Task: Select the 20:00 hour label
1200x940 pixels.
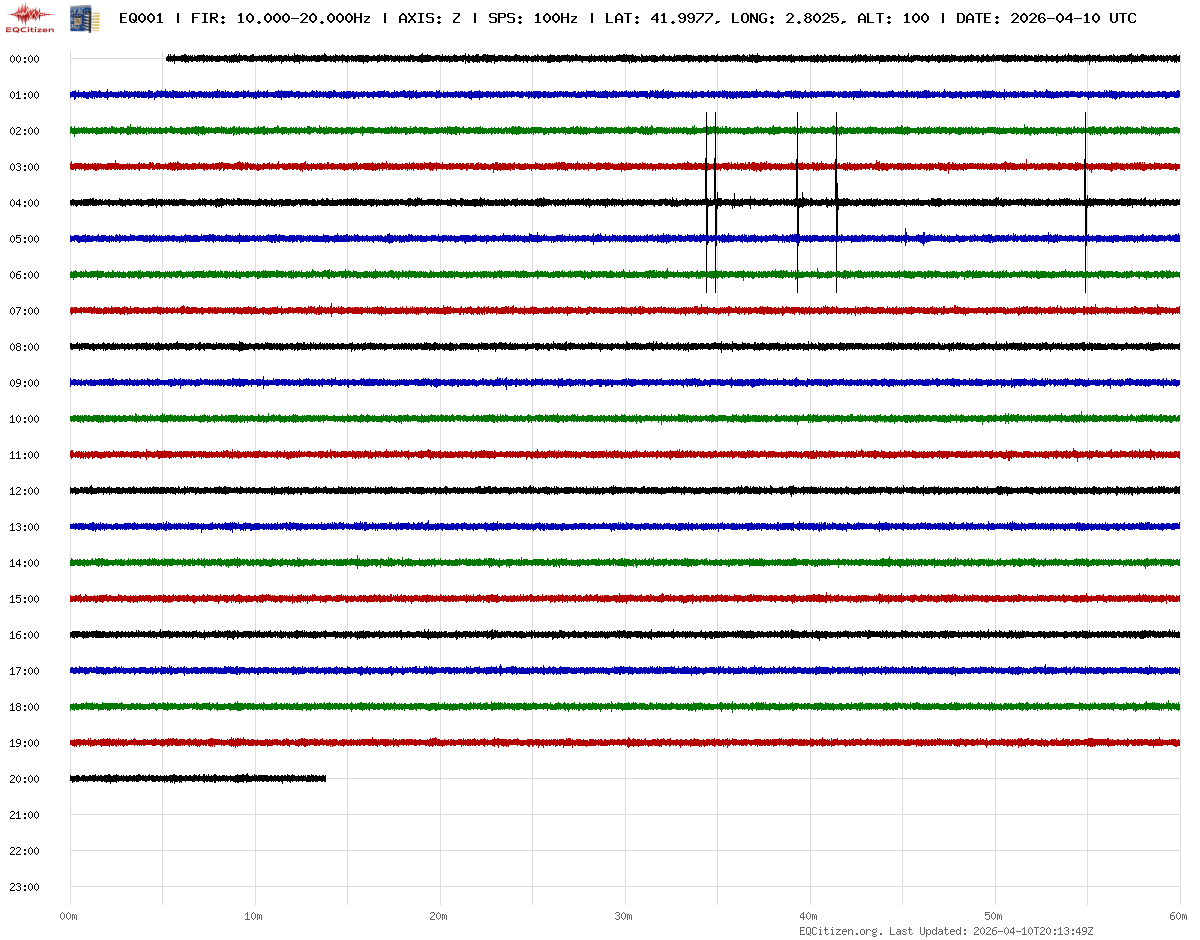Action: pos(24,779)
